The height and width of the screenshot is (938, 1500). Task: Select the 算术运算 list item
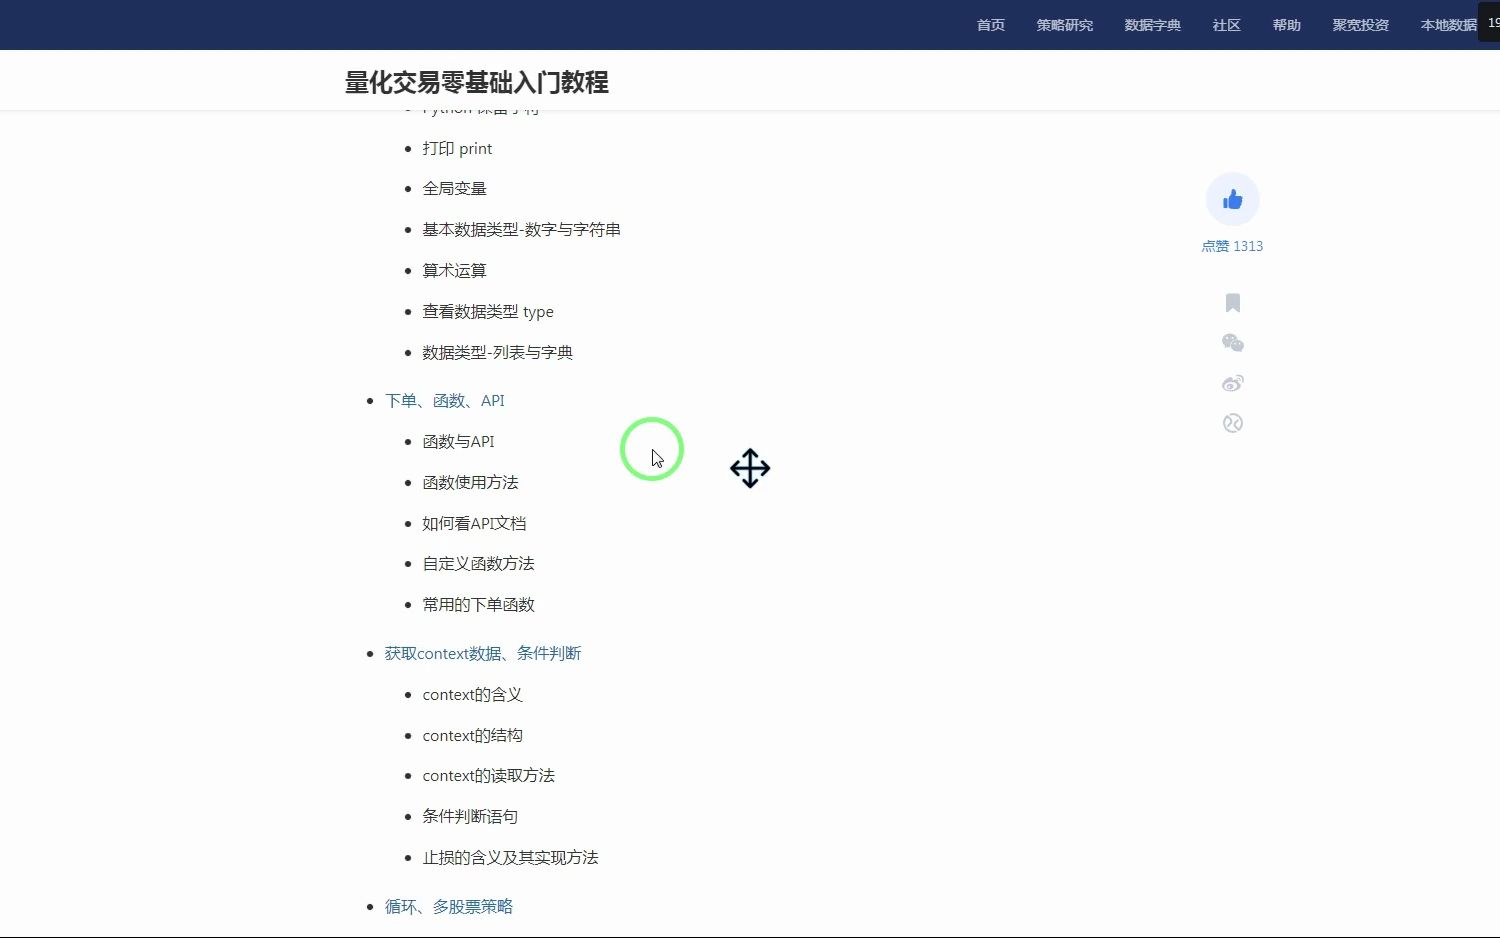(x=454, y=271)
